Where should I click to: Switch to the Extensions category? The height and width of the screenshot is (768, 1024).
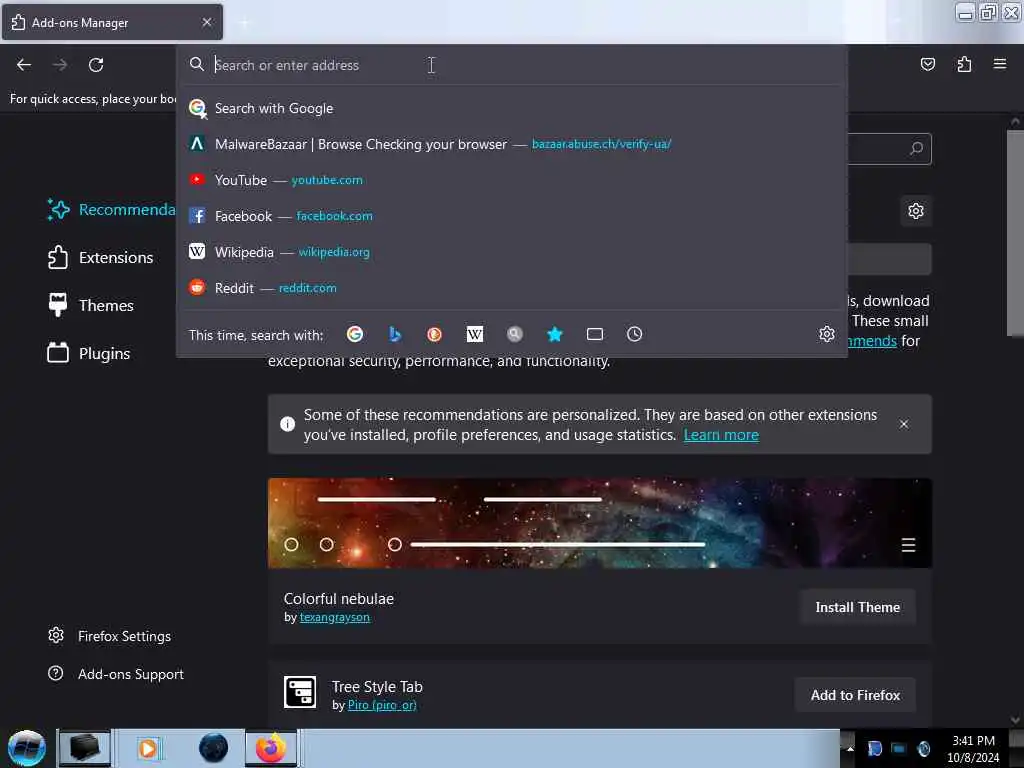coord(101,258)
